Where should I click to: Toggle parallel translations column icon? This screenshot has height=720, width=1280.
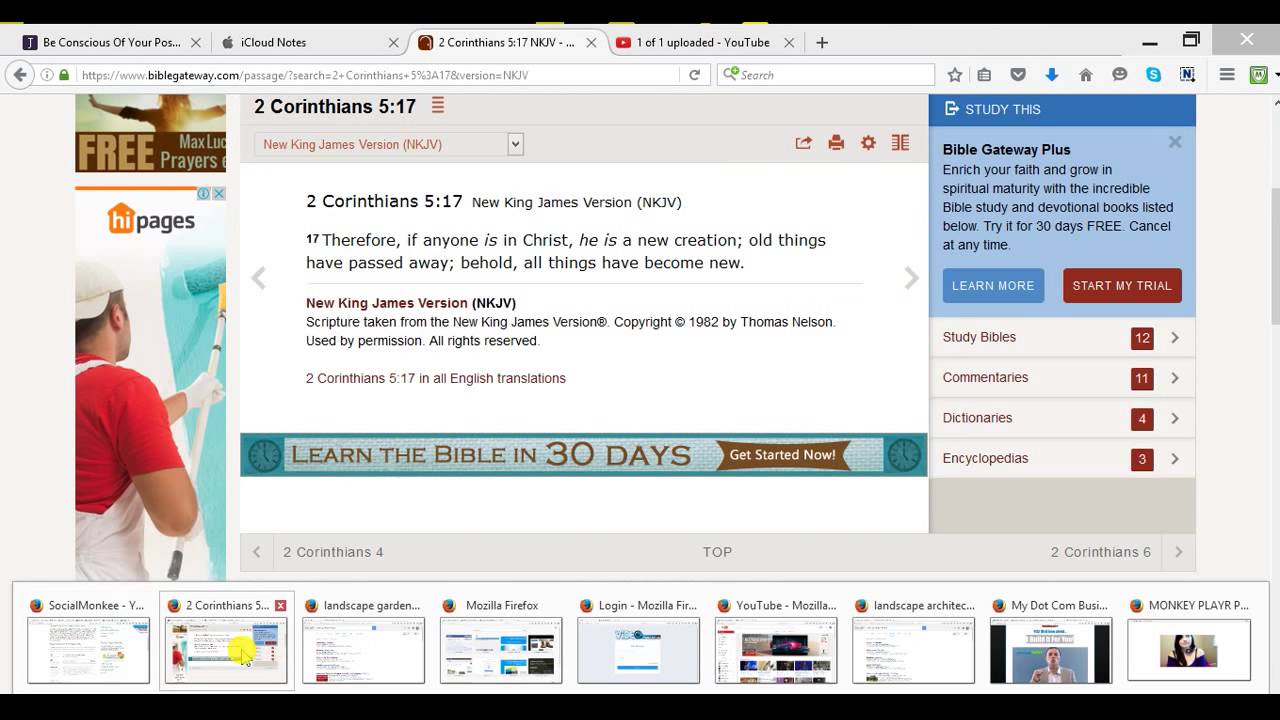pos(900,143)
